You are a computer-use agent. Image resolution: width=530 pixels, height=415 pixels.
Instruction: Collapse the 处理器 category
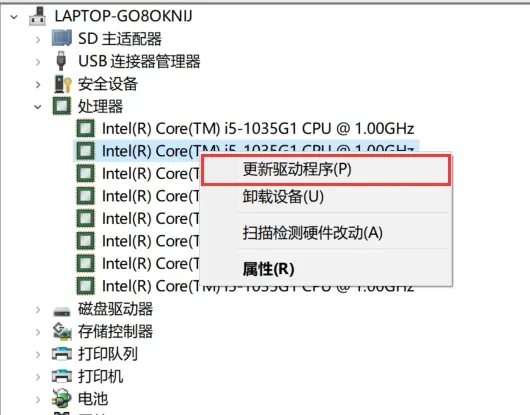point(38,107)
